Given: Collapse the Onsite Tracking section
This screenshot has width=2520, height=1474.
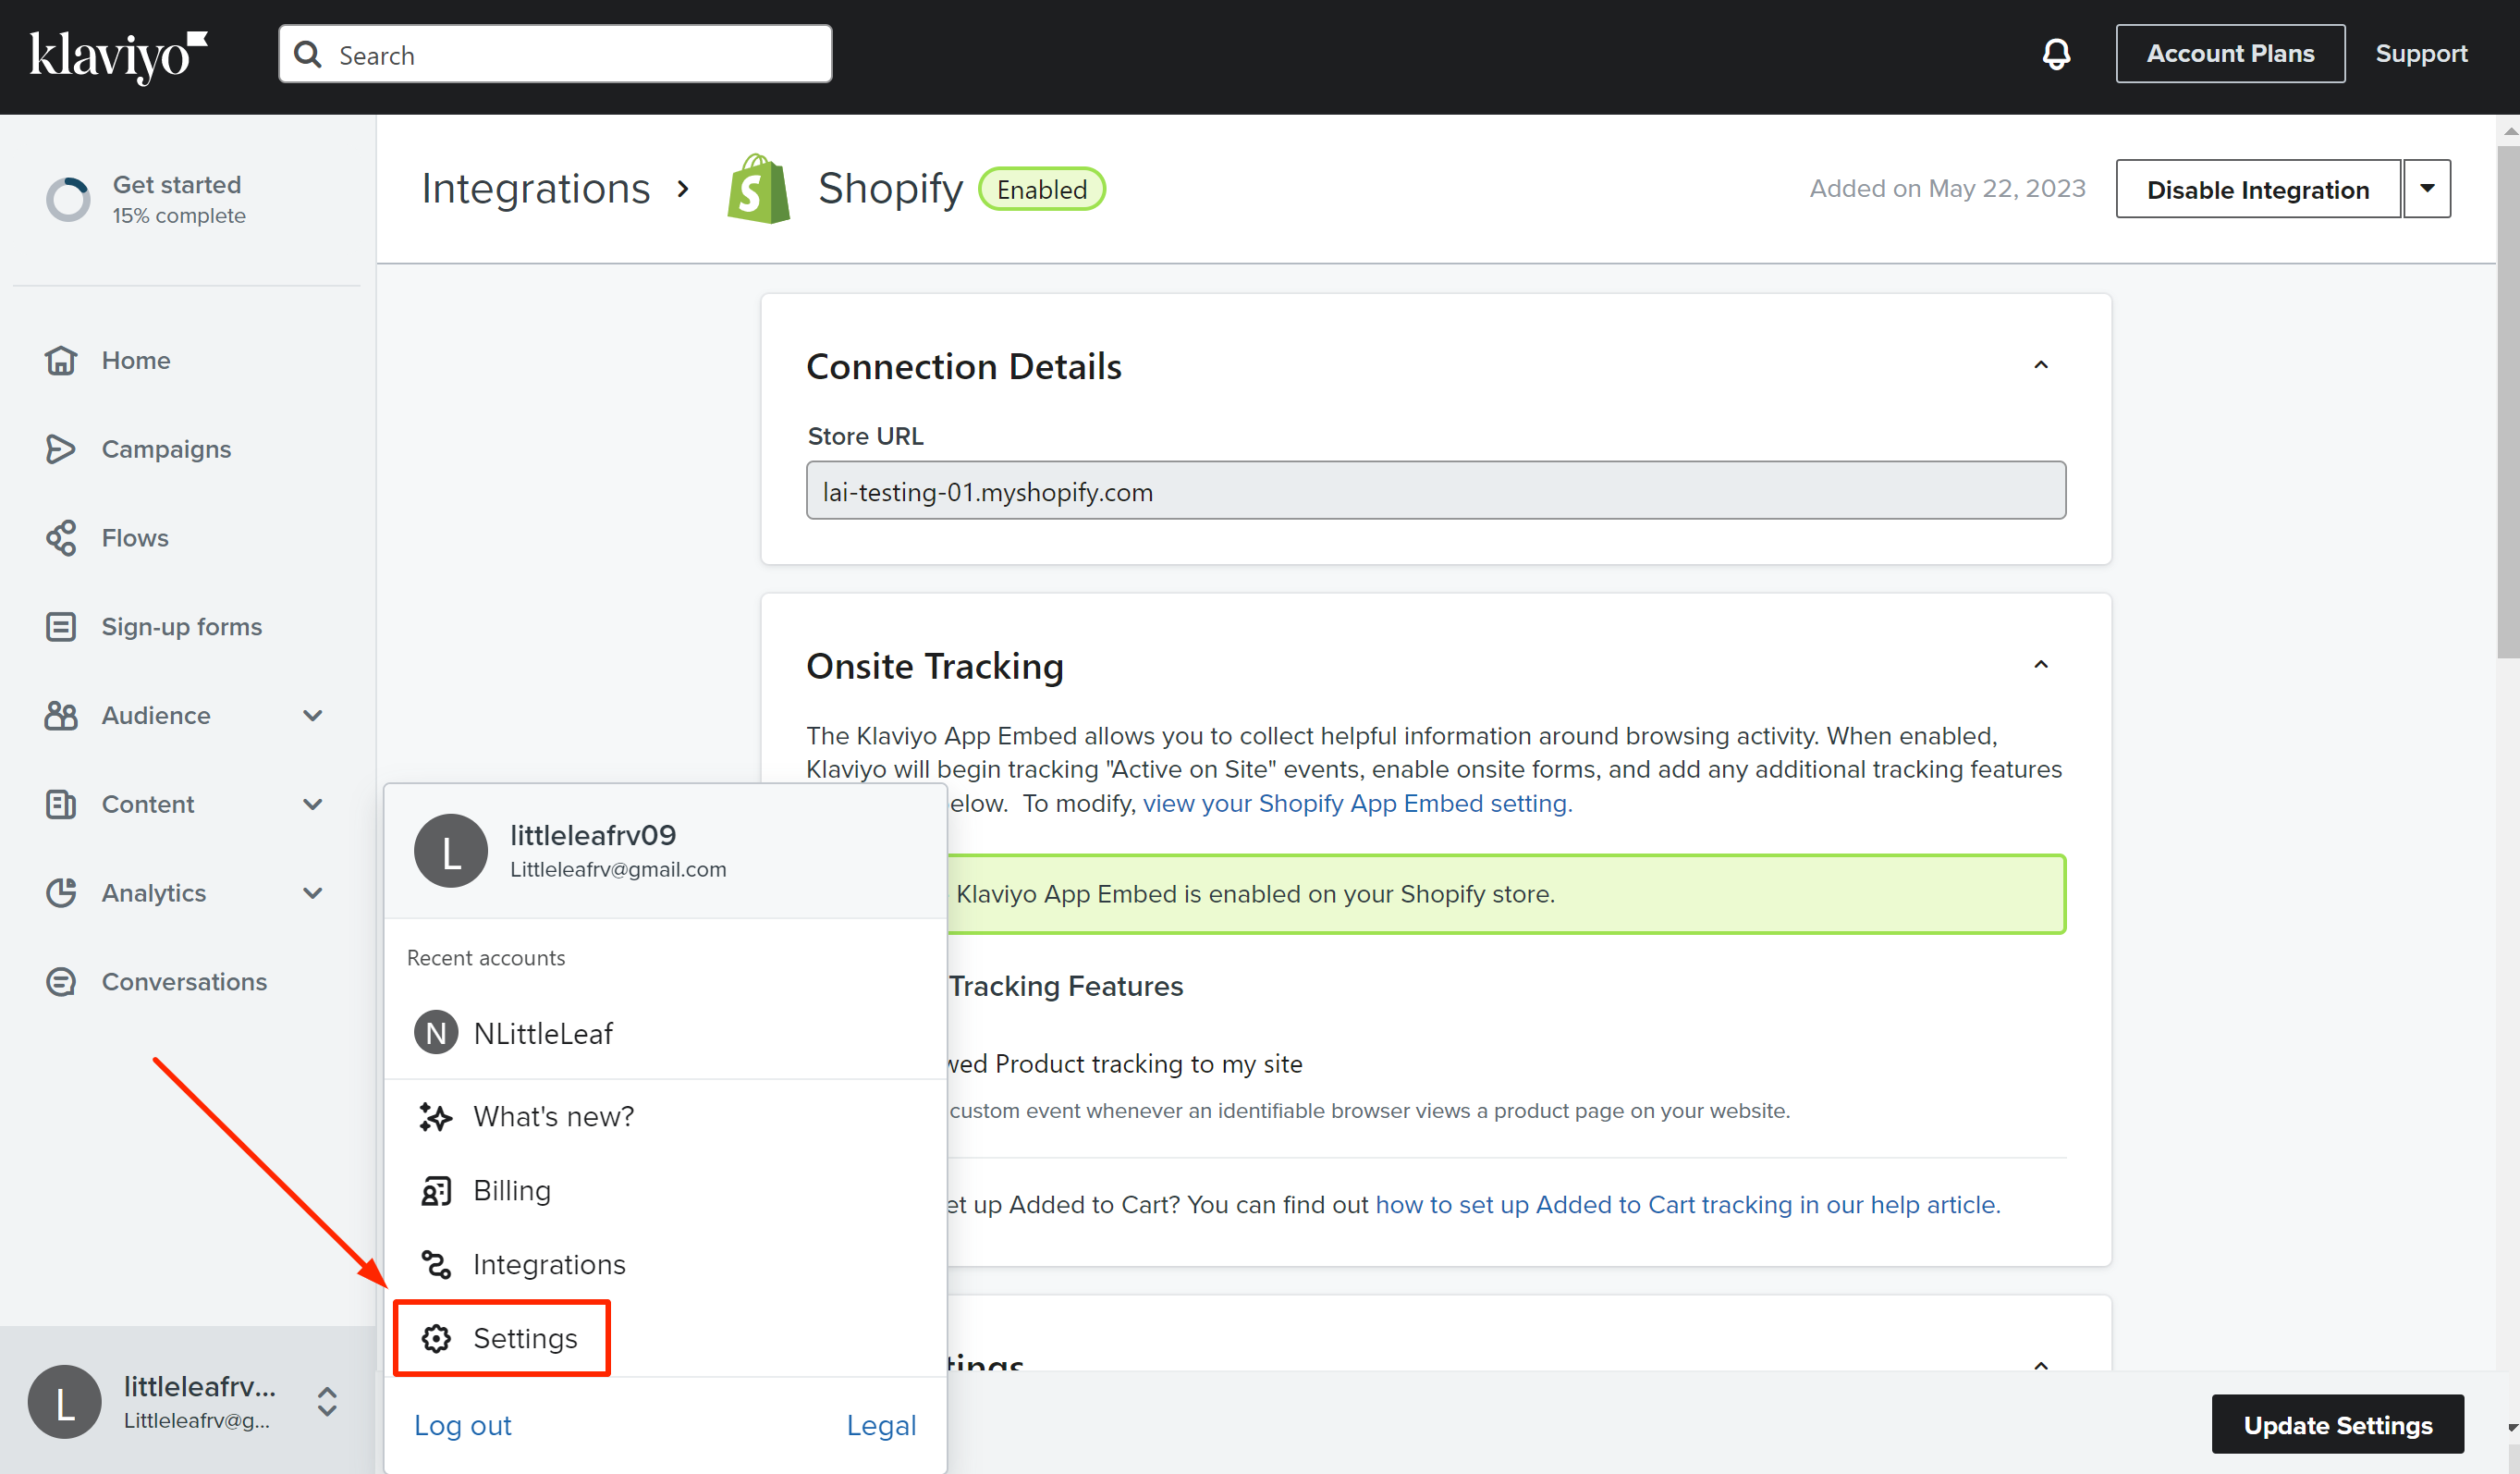Looking at the screenshot, I should pyautogui.click(x=2041, y=665).
